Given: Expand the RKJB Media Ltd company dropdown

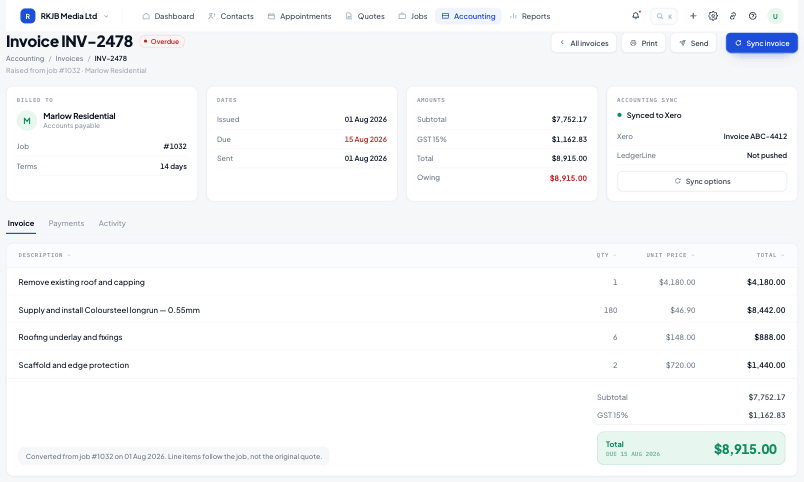Looking at the screenshot, I should point(106,16).
